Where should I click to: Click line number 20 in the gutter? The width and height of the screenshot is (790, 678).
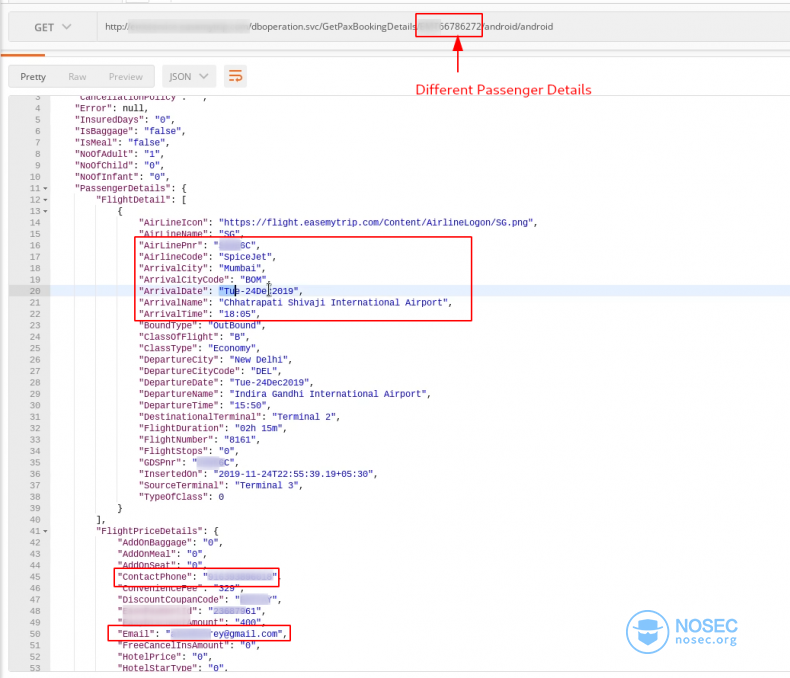coord(35,291)
